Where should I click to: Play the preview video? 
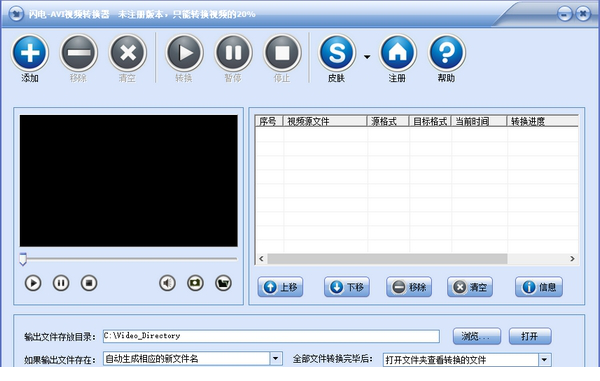[x=33, y=283]
